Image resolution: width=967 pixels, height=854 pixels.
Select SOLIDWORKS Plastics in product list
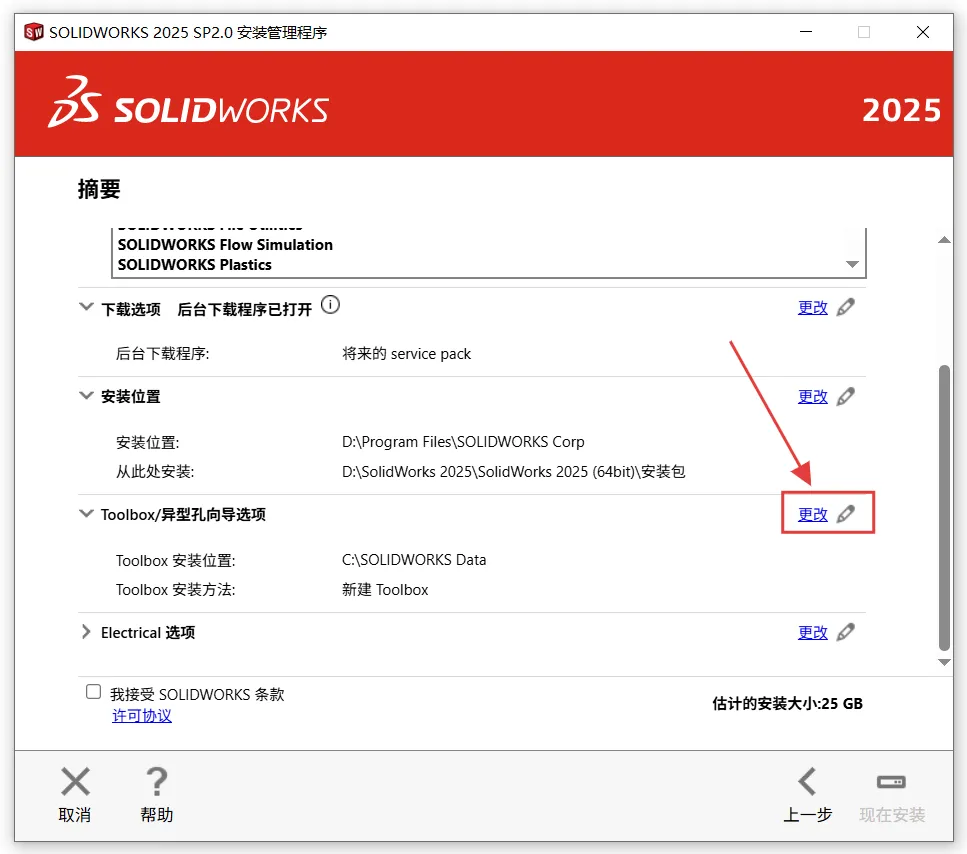point(194,265)
